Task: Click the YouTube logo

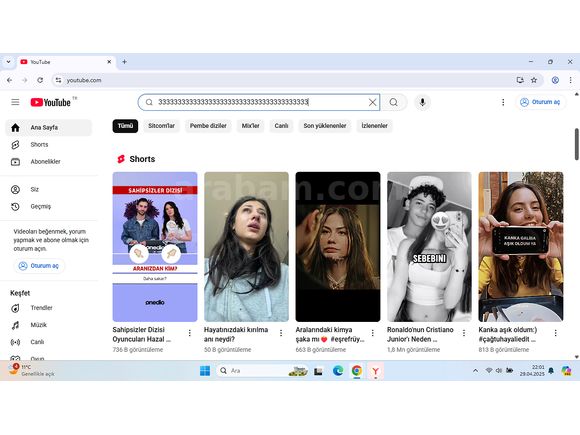Action: coord(51,102)
